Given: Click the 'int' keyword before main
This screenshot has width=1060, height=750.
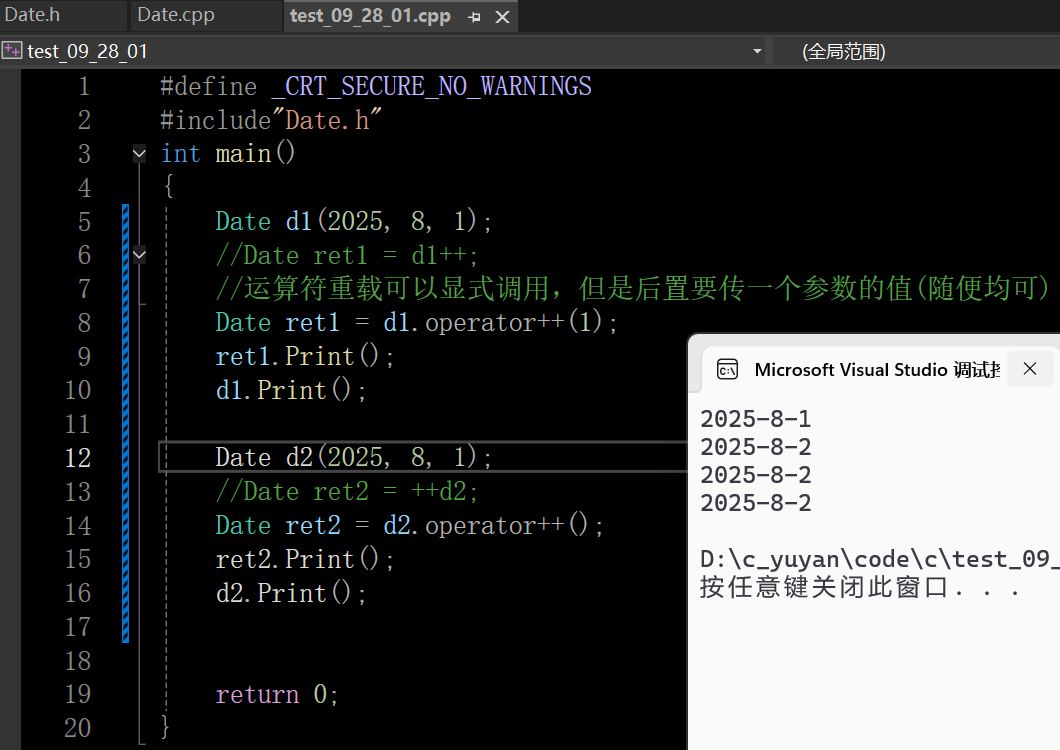Looking at the screenshot, I should [180, 154].
